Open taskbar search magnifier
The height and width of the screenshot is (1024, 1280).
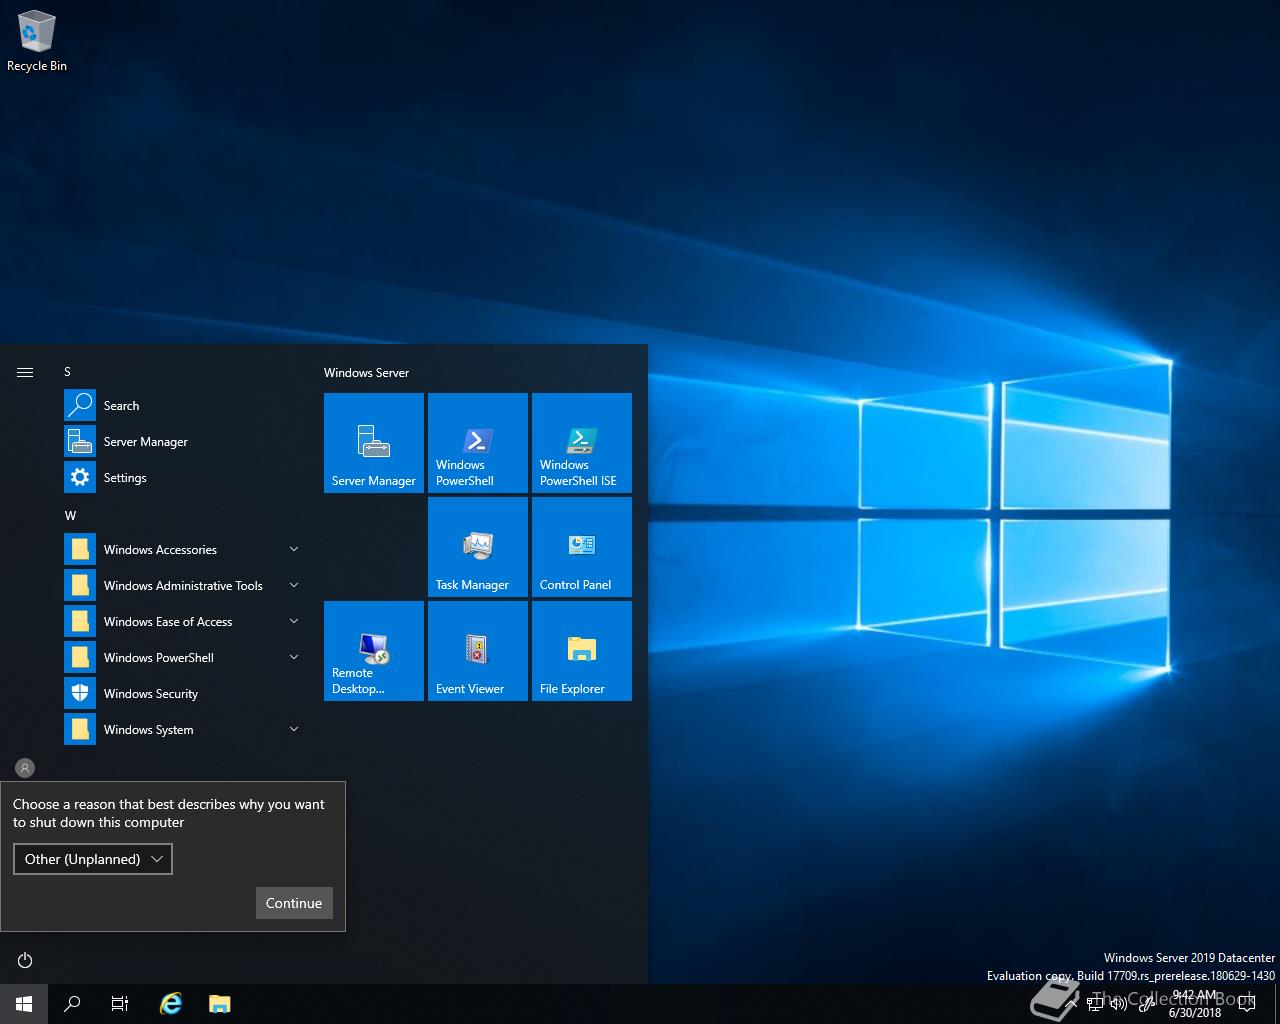point(72,1004)
